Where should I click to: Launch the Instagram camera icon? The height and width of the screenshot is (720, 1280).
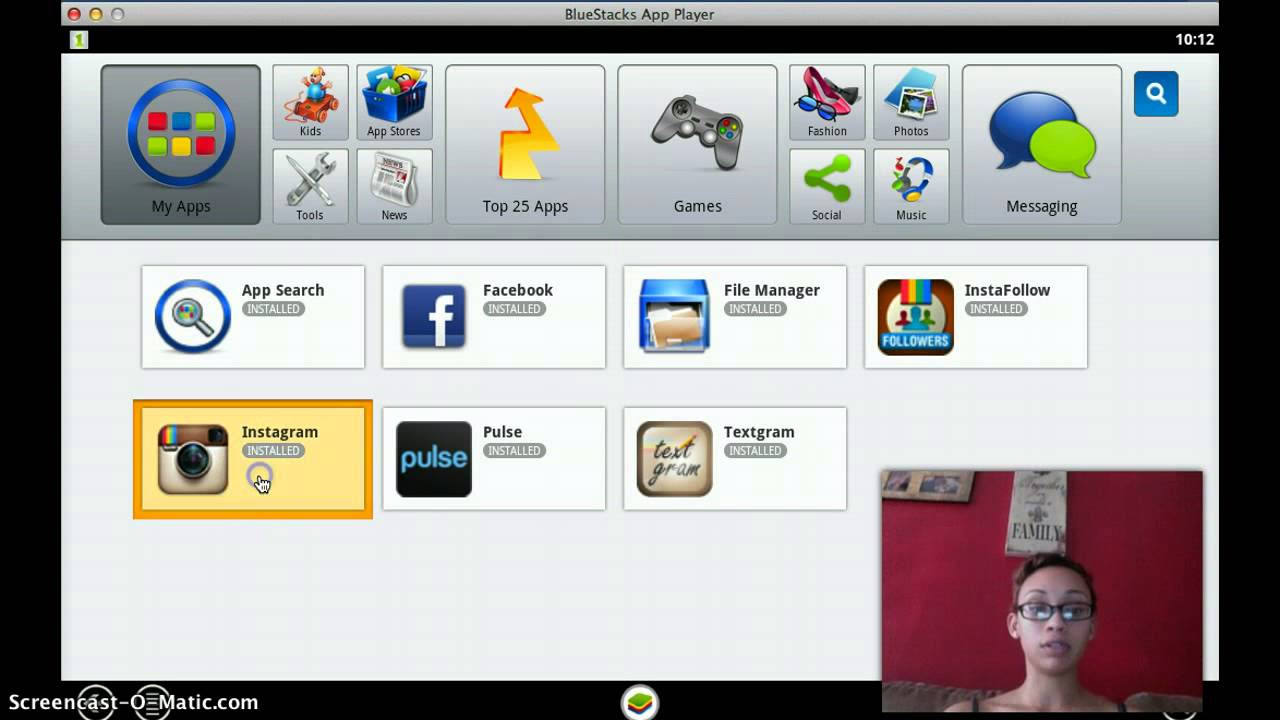pyautogui.click(x=193, y=459)
